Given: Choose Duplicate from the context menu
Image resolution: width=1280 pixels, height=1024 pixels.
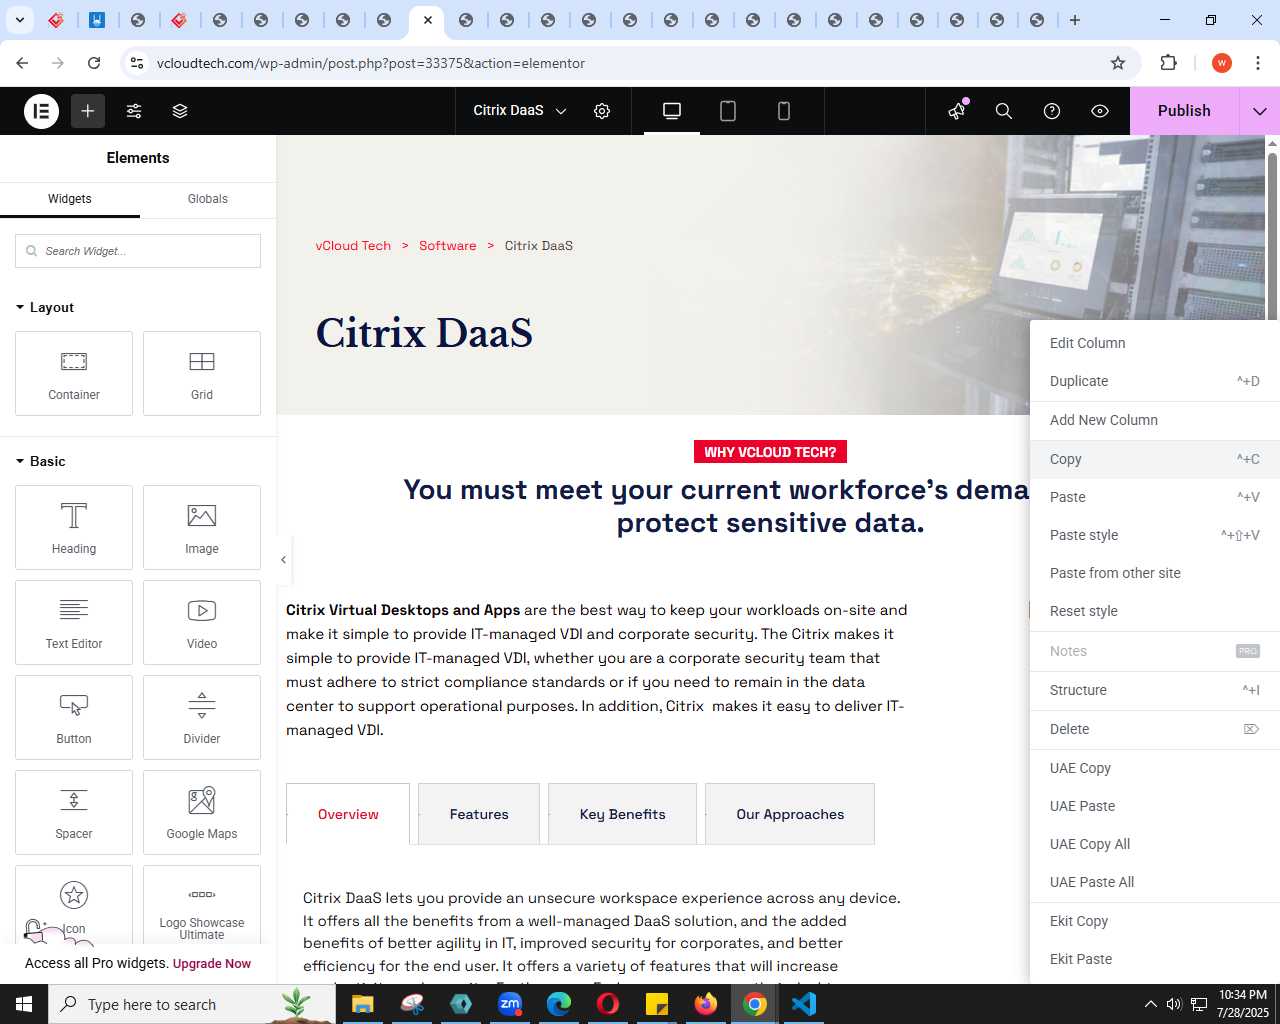Looking at the screenshot, I should 1155,381.
